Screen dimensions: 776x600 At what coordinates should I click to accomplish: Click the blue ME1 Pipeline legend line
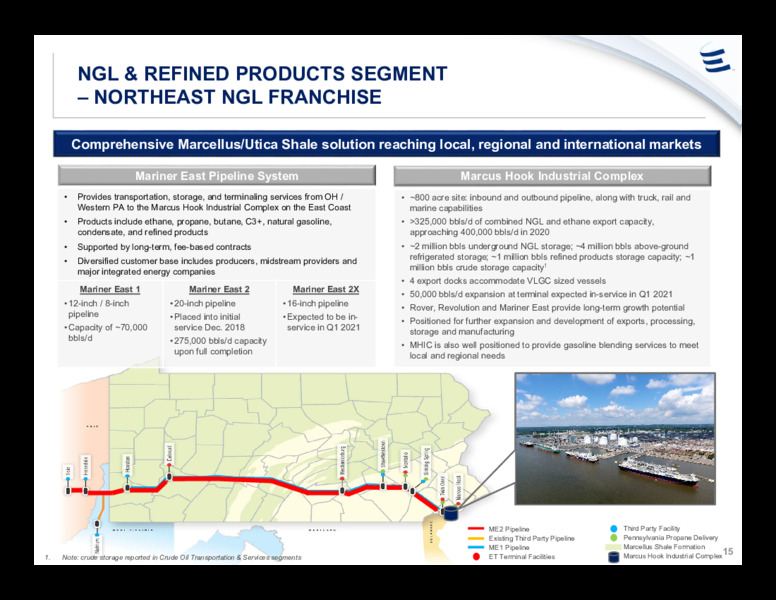point(476,548)
